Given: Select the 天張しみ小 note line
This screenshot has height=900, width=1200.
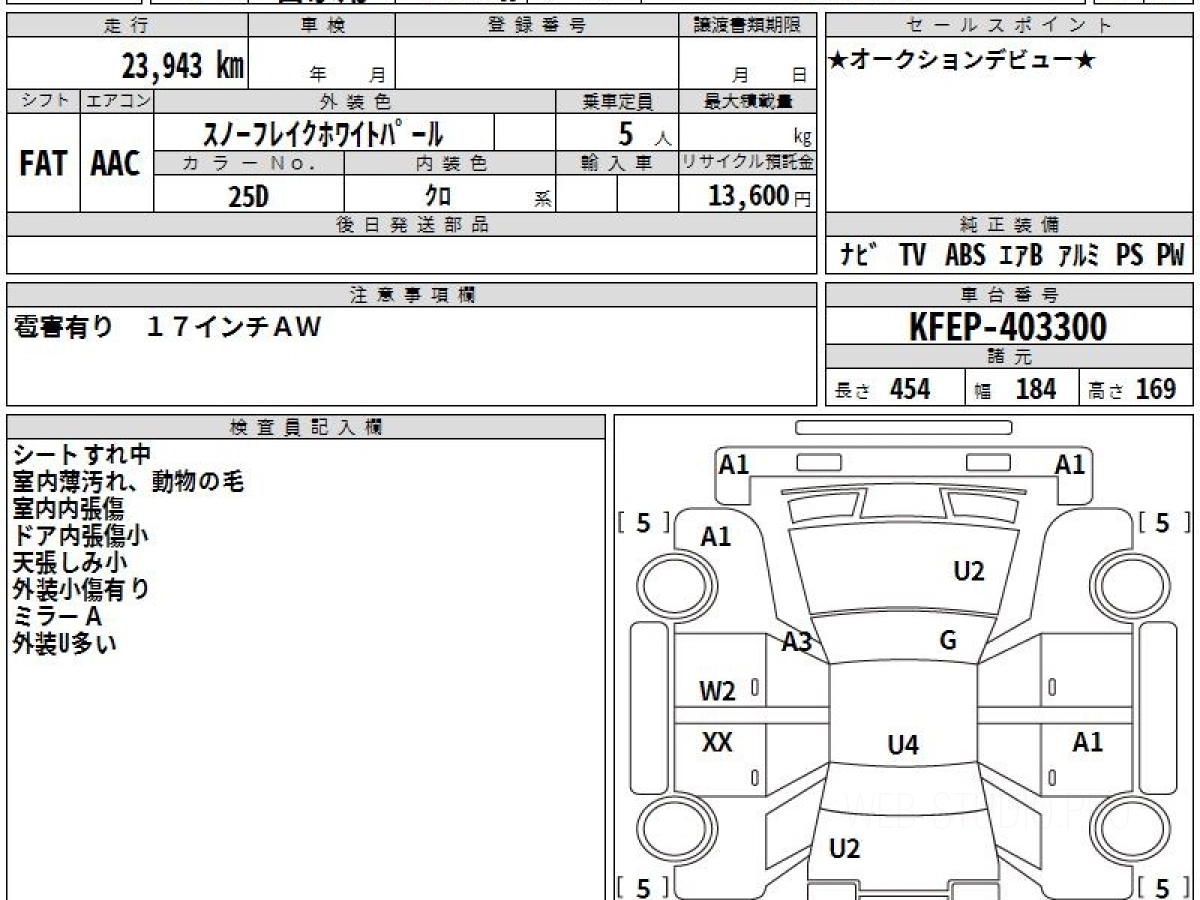Looking at the screenshot, I should click(x=70, y=563).
